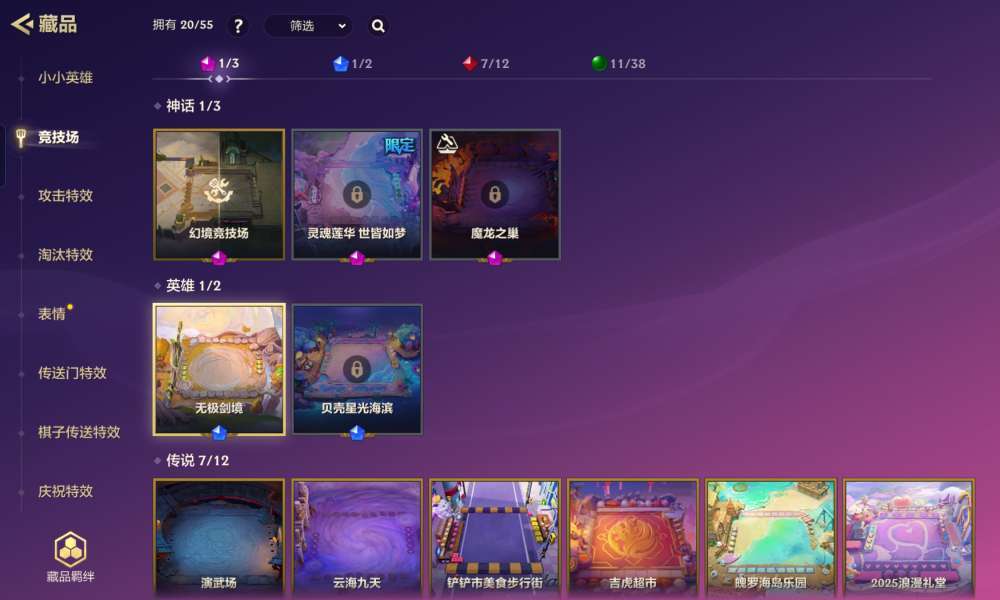Click the back arrow next to 藏品
This screenshot has height=600, width=1000.
pyautogui.click(x=22, y=24)
